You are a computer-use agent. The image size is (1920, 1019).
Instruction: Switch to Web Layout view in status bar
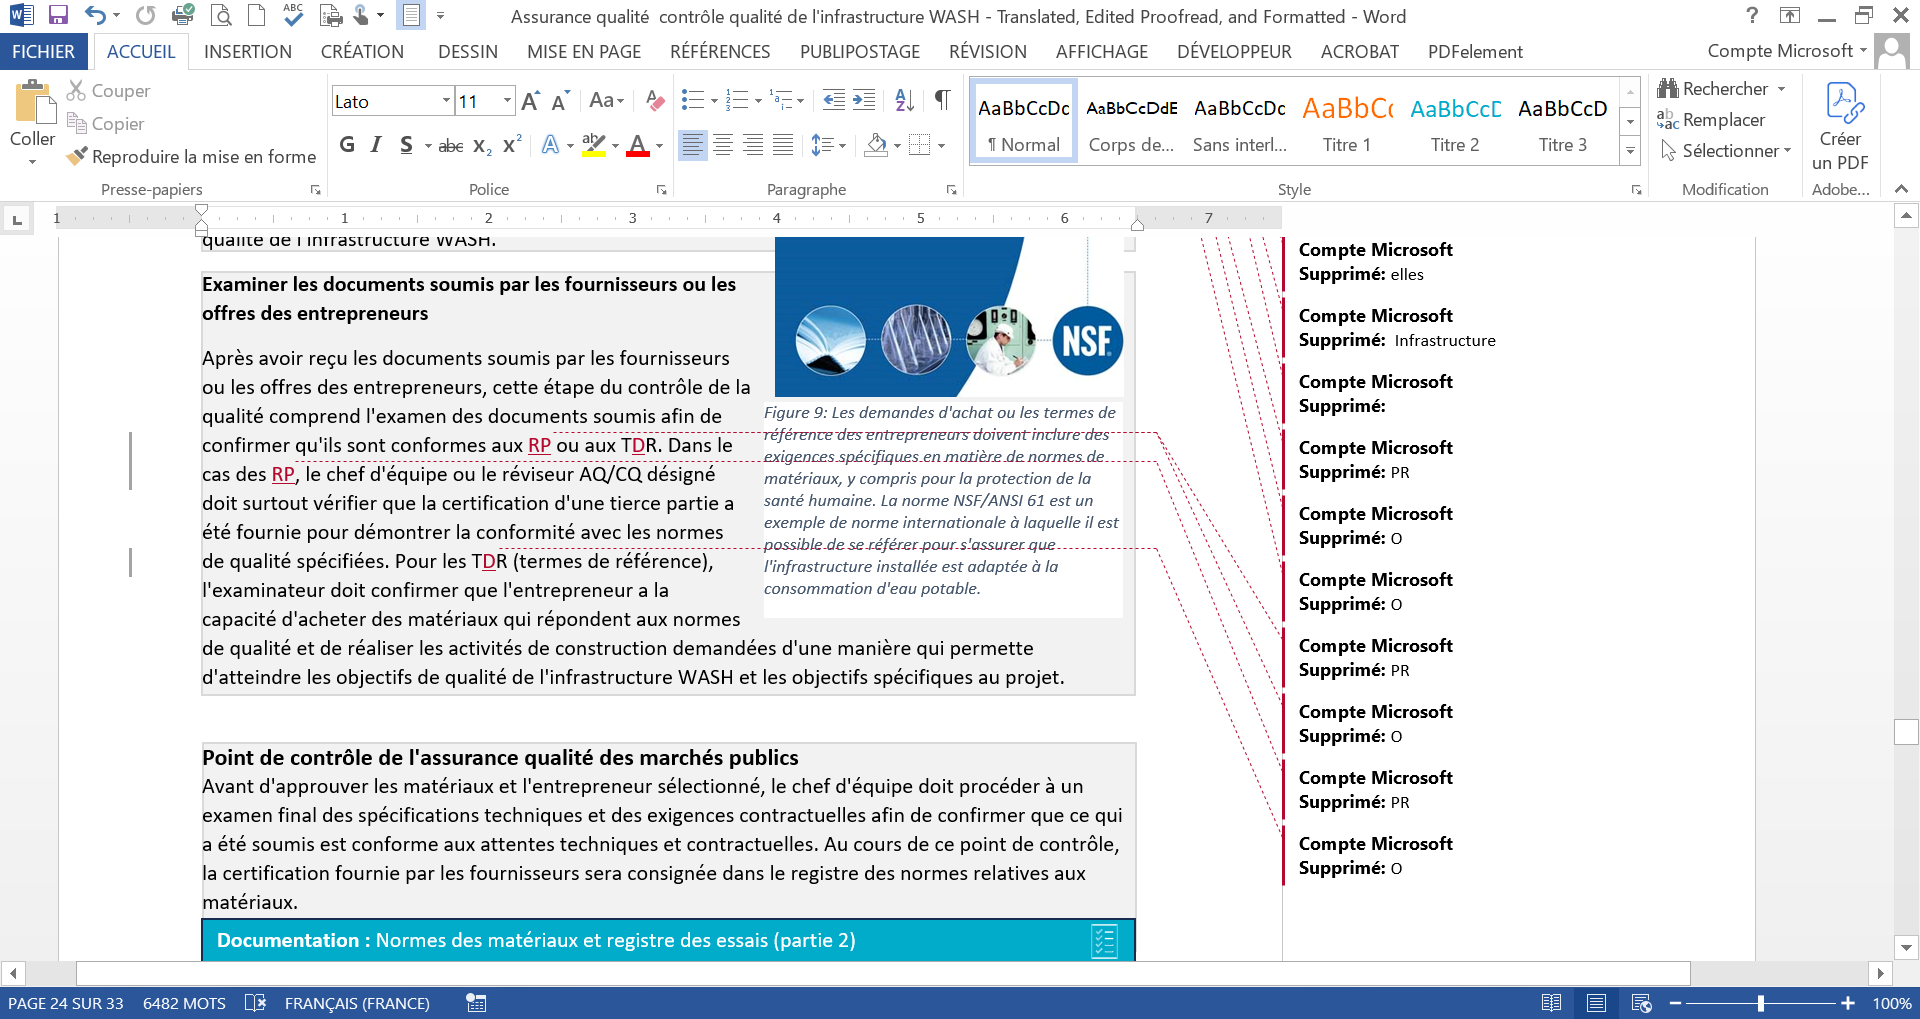point(1641,1003)
